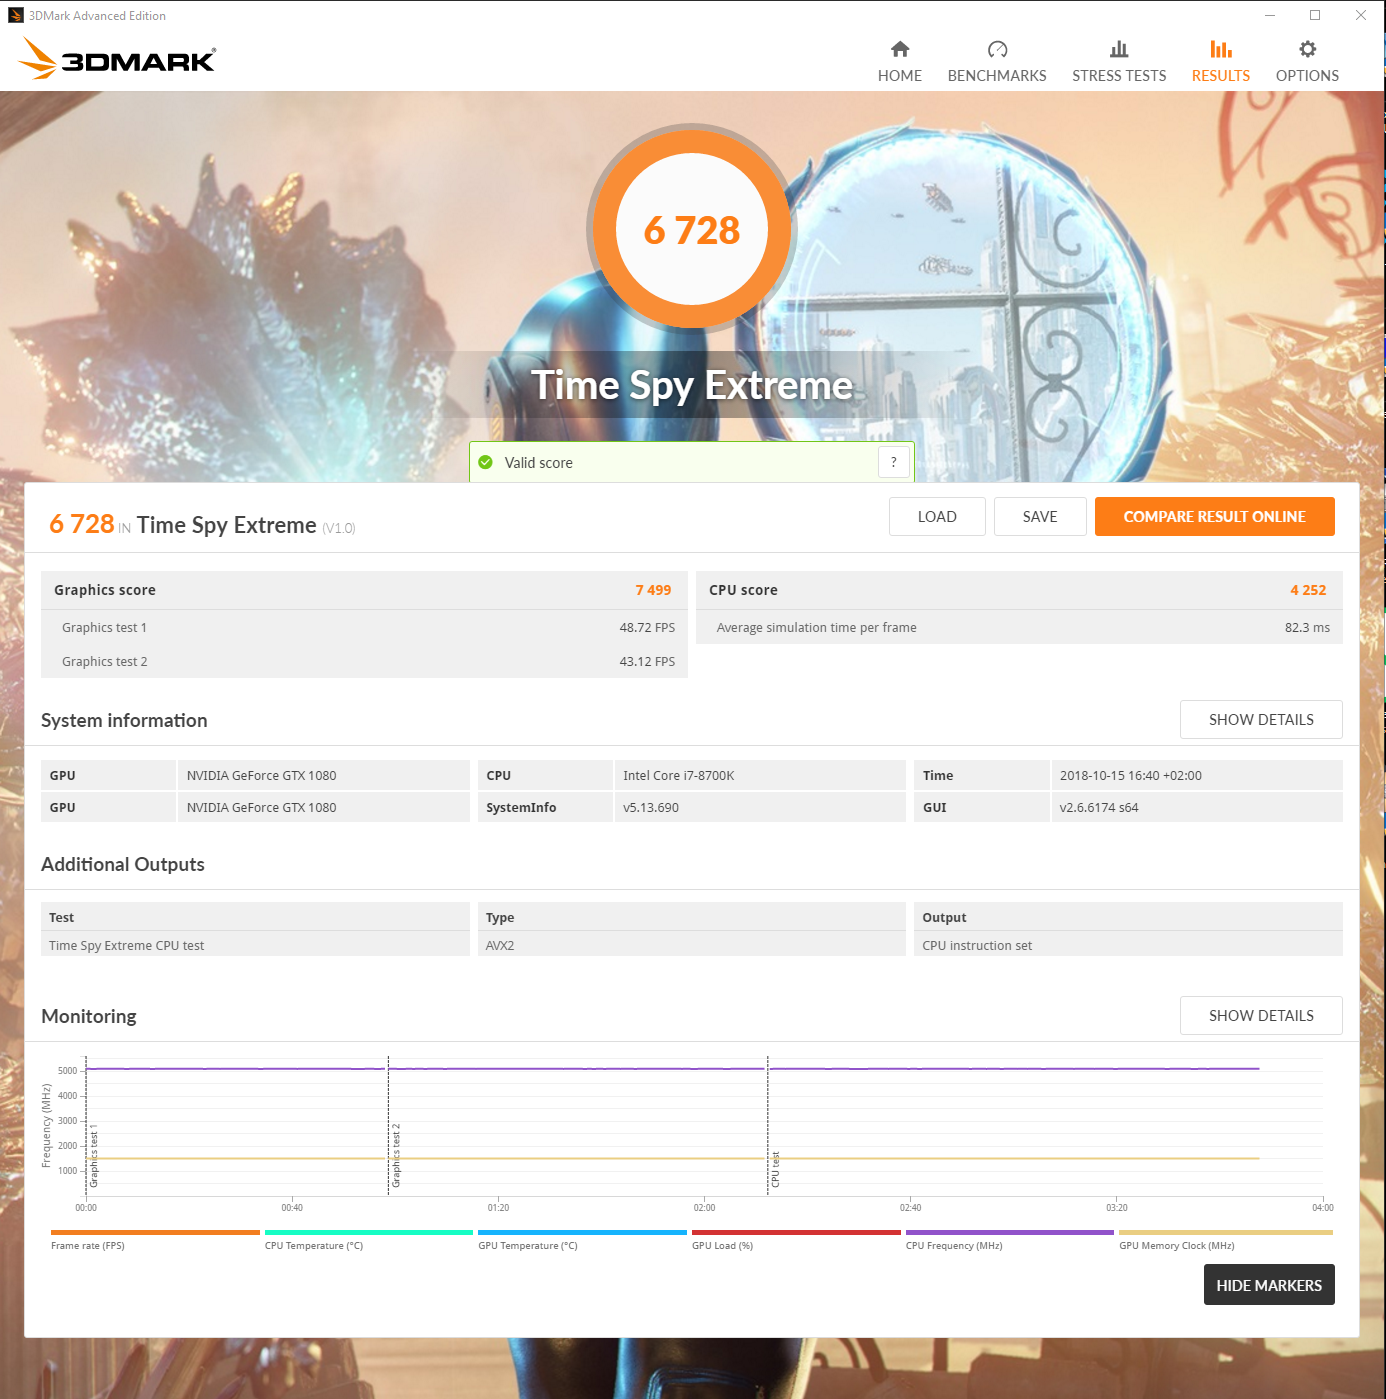Click the Intel Core i7-8700K cell
1386x1399 pixels.
[759, 775]
